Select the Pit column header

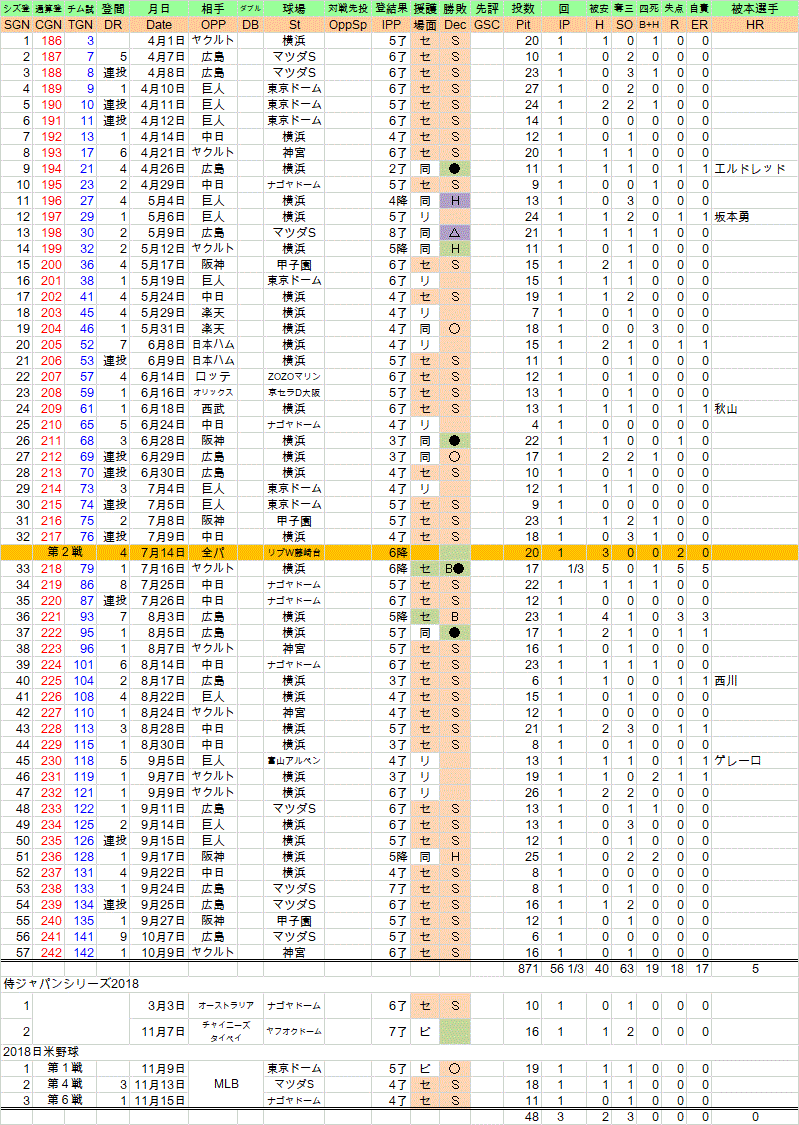[x=523, y=24]
